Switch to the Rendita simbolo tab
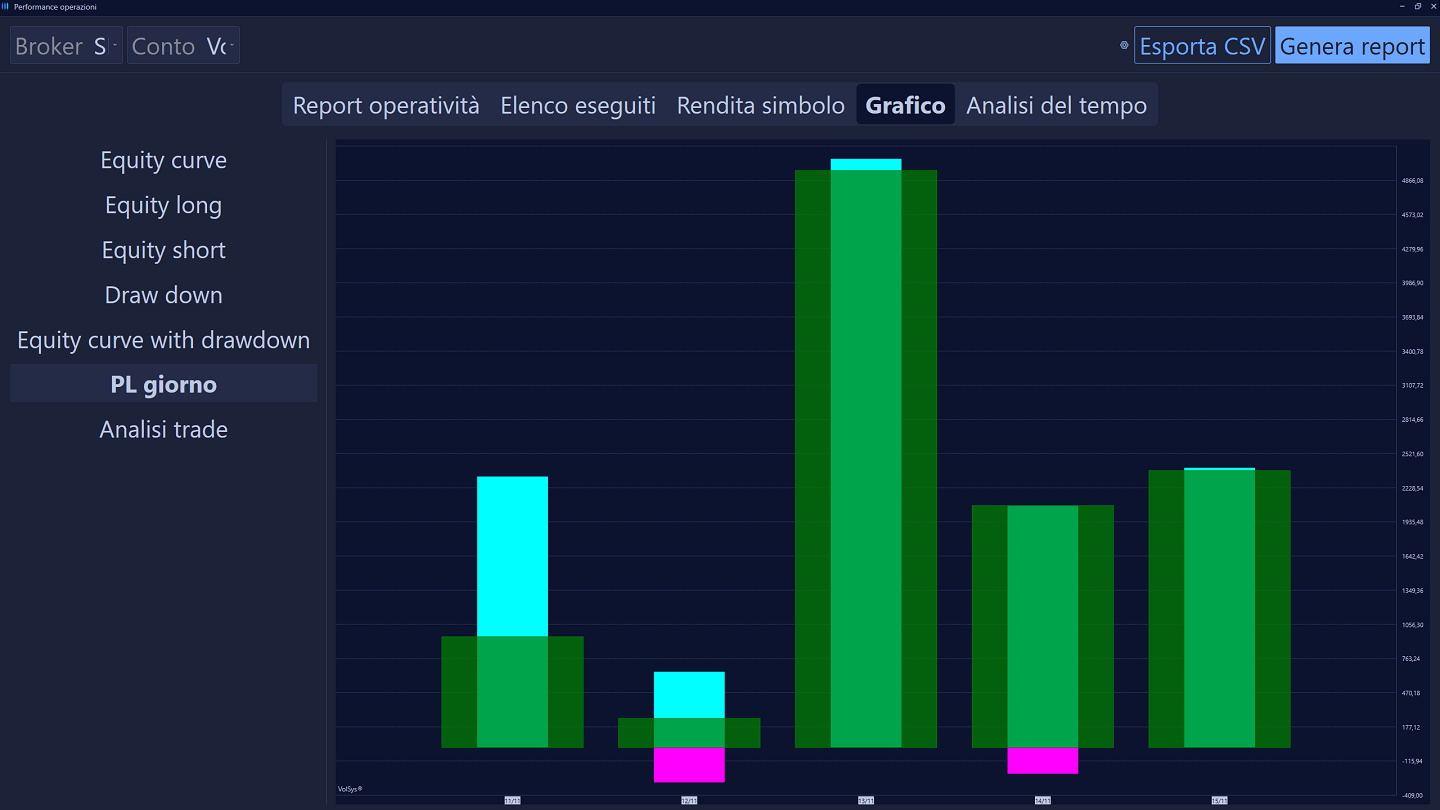 [760, 104]
